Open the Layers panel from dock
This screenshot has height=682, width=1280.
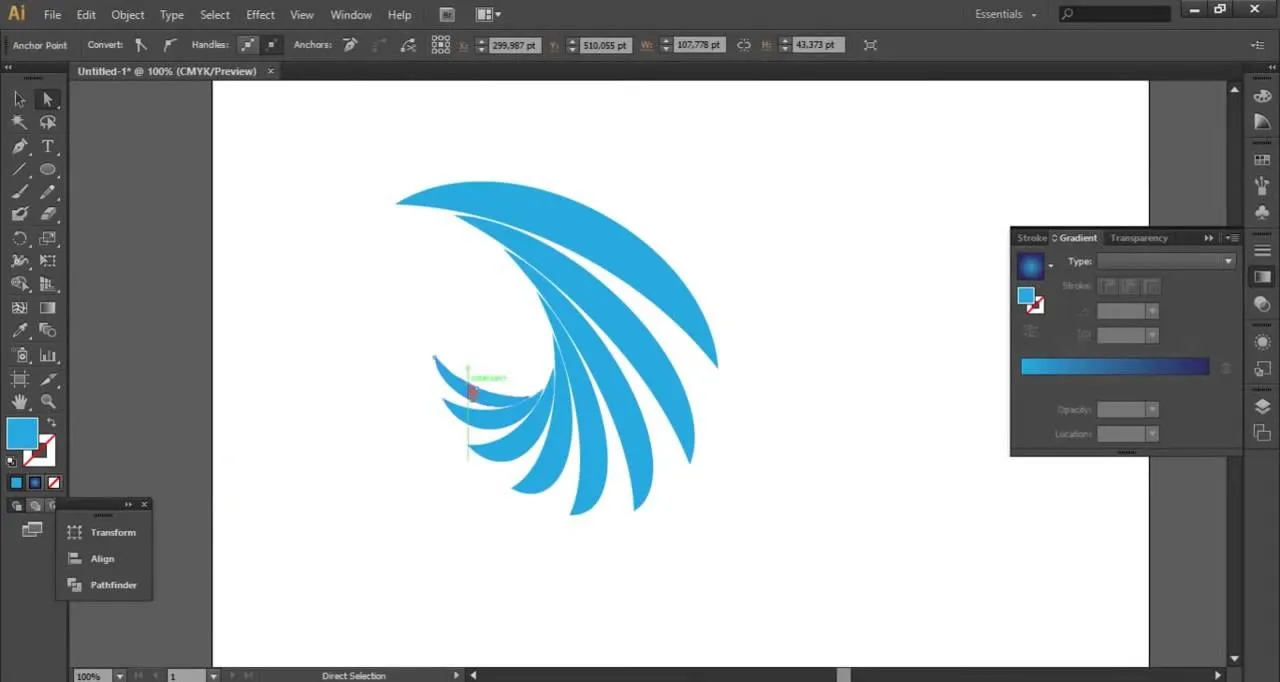pos(1262,406)
